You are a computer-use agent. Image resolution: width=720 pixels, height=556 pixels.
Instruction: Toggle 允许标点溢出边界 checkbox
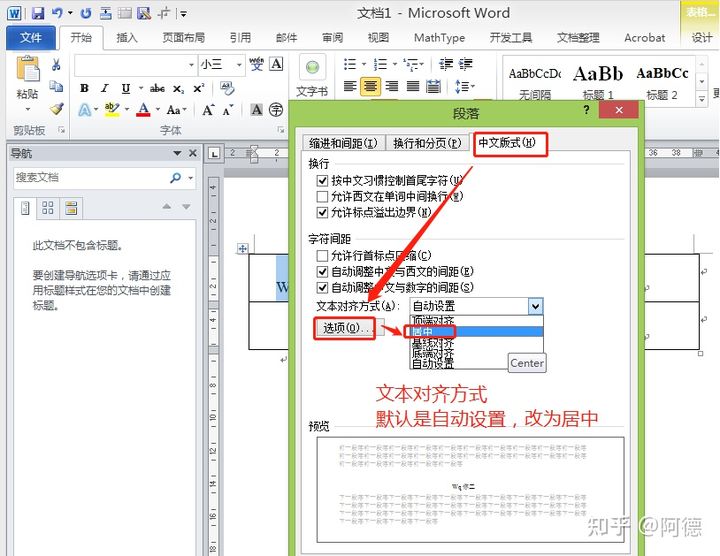pos(322,212)
